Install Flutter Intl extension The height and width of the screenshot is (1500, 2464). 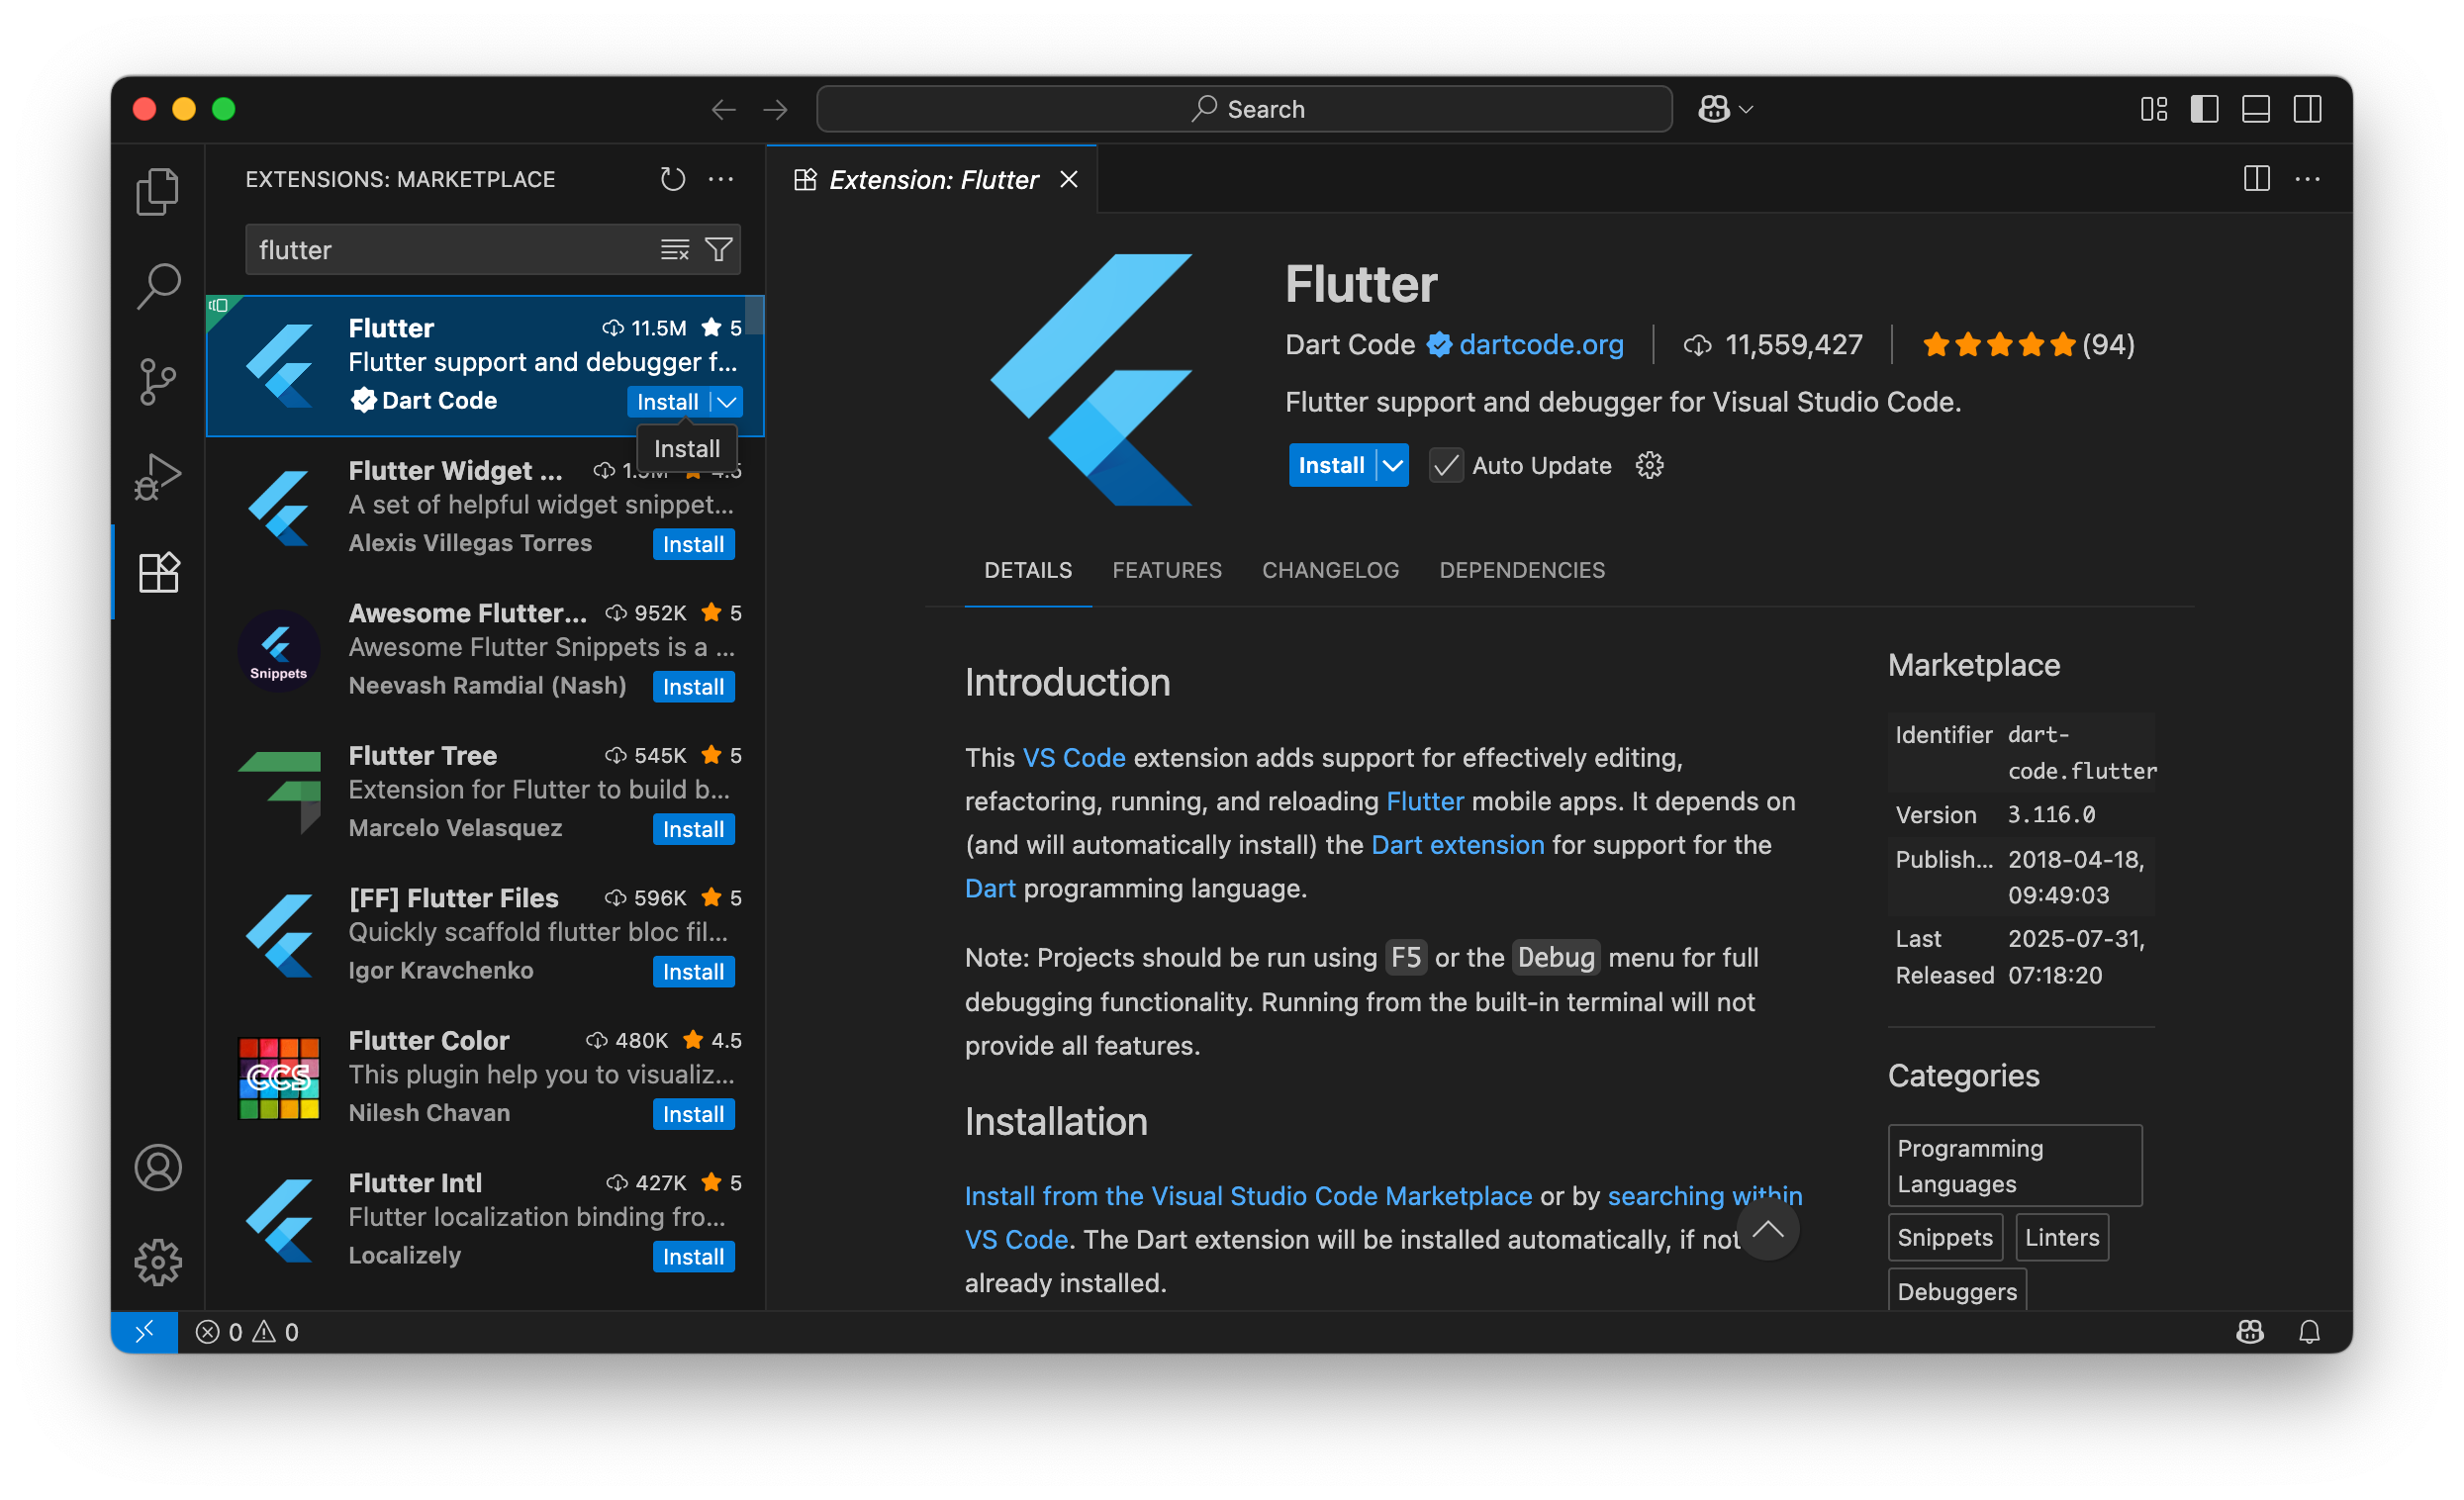click(693, 1257)
